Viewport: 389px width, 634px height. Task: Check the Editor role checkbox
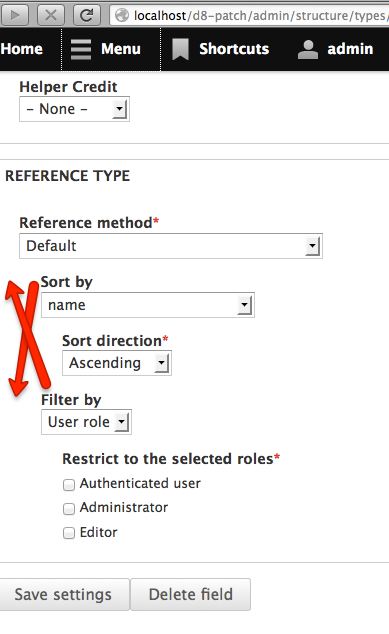[x=69, y=533]
